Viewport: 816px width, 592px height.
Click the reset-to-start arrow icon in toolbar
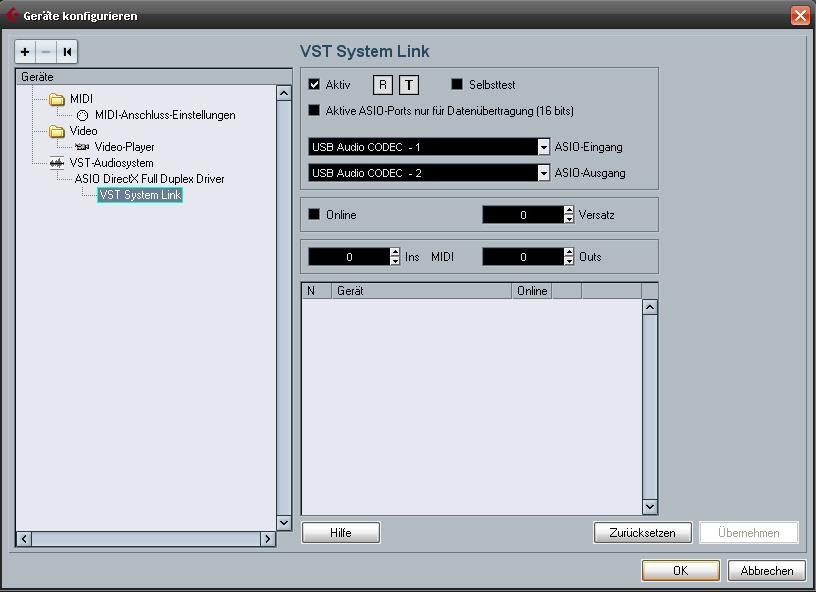[67, 52]
